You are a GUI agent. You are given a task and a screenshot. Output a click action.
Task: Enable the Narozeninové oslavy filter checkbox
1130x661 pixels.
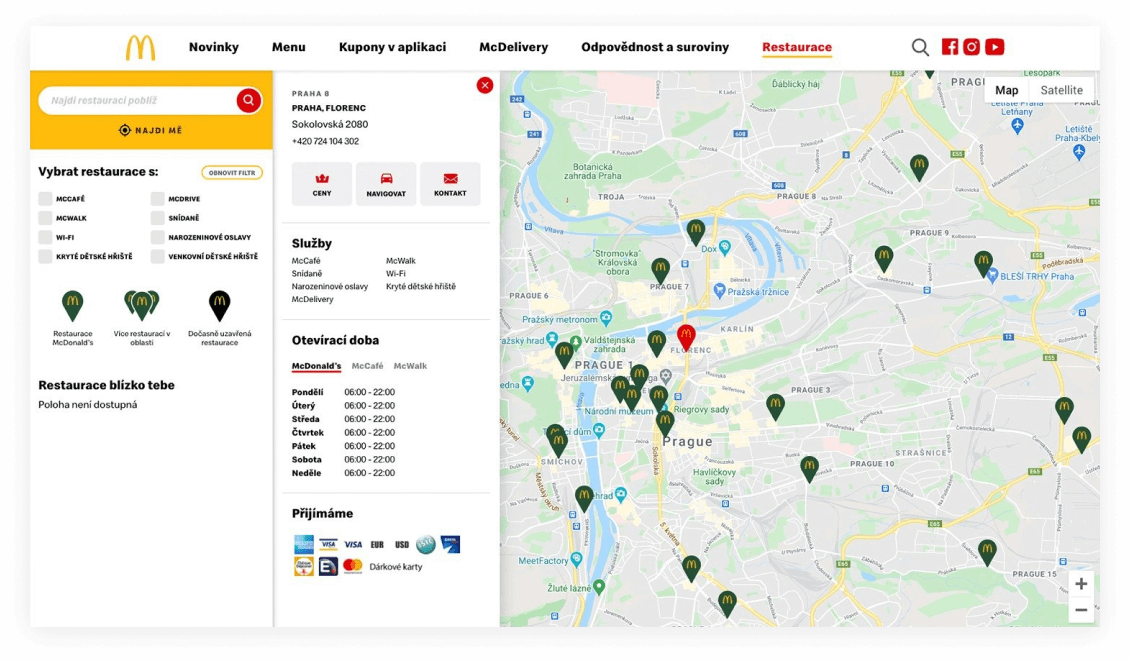[x=158, y=237]
